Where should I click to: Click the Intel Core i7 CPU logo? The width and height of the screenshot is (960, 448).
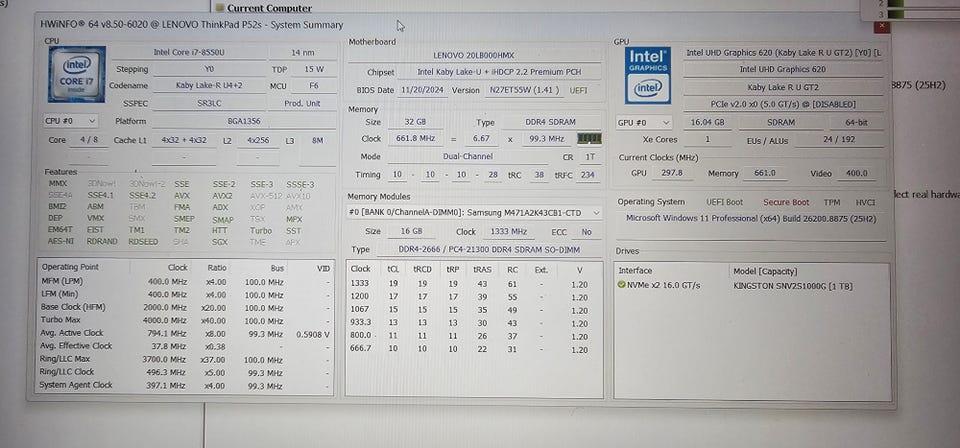77,74
